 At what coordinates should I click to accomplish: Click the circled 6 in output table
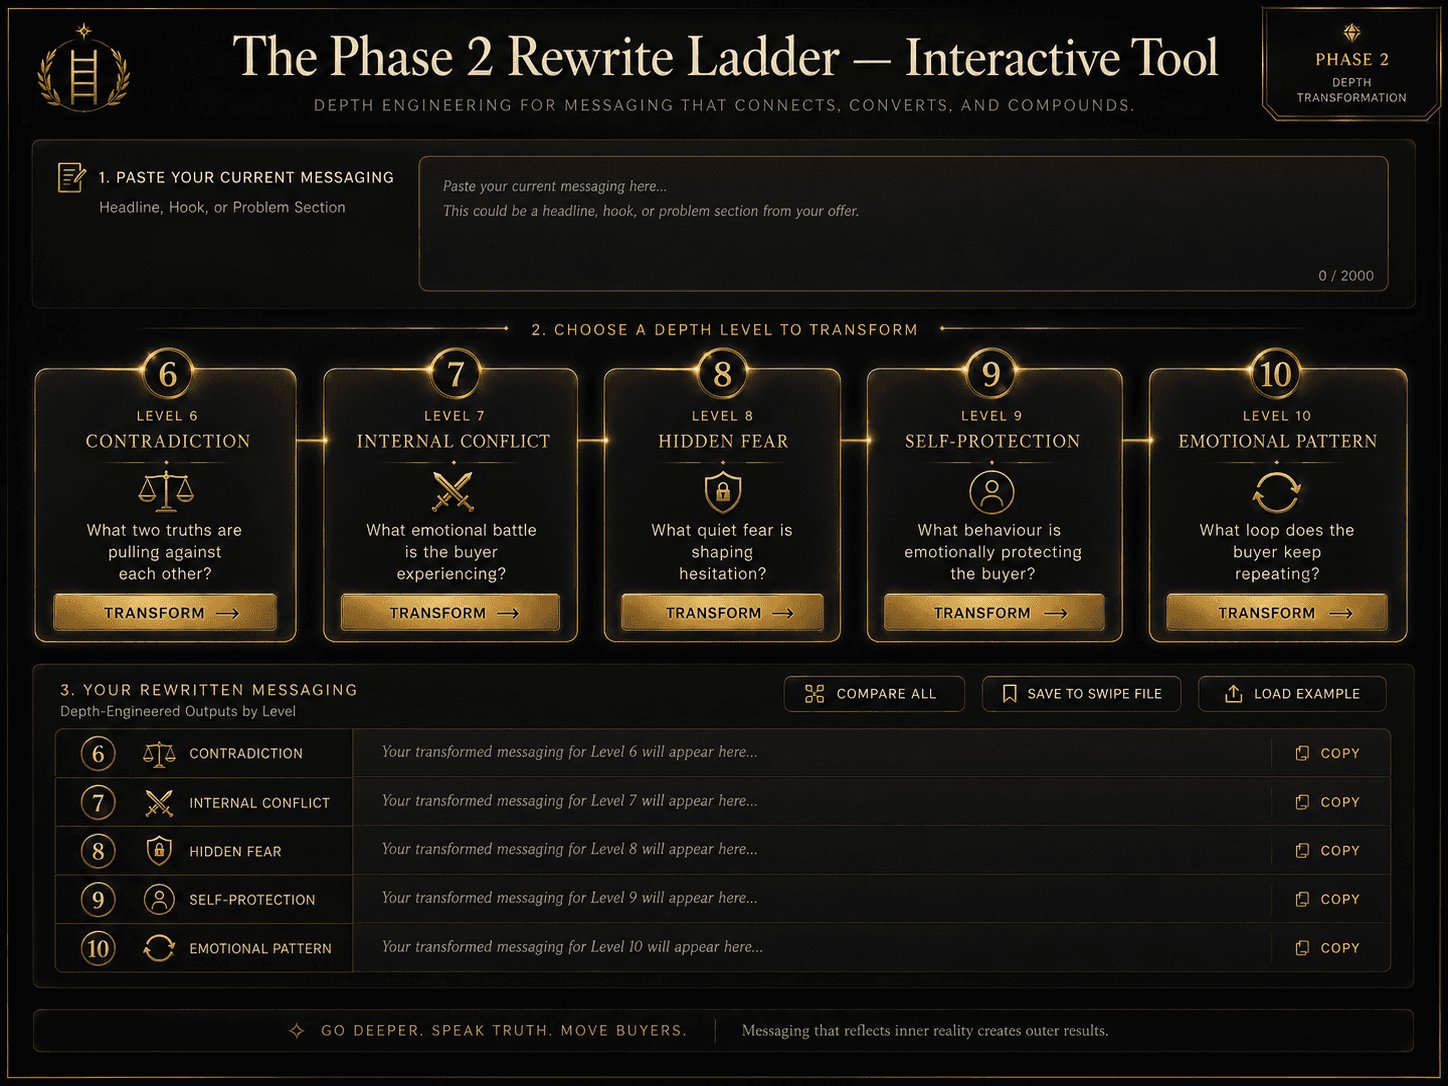click(98, 754)
